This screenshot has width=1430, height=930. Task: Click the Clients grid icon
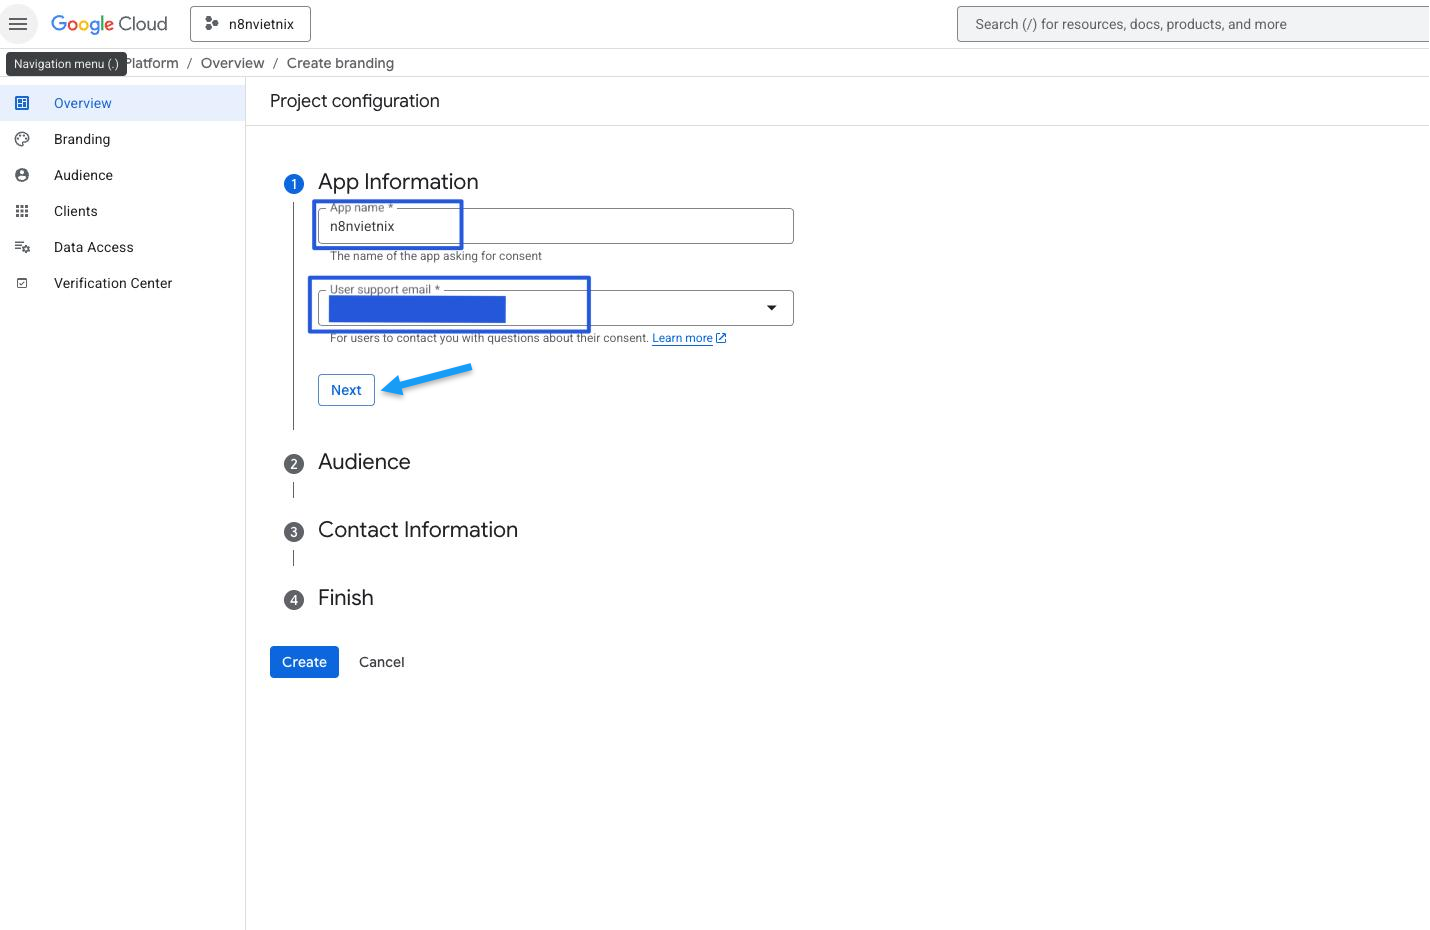pyautogui.click(x=22, y=211)
